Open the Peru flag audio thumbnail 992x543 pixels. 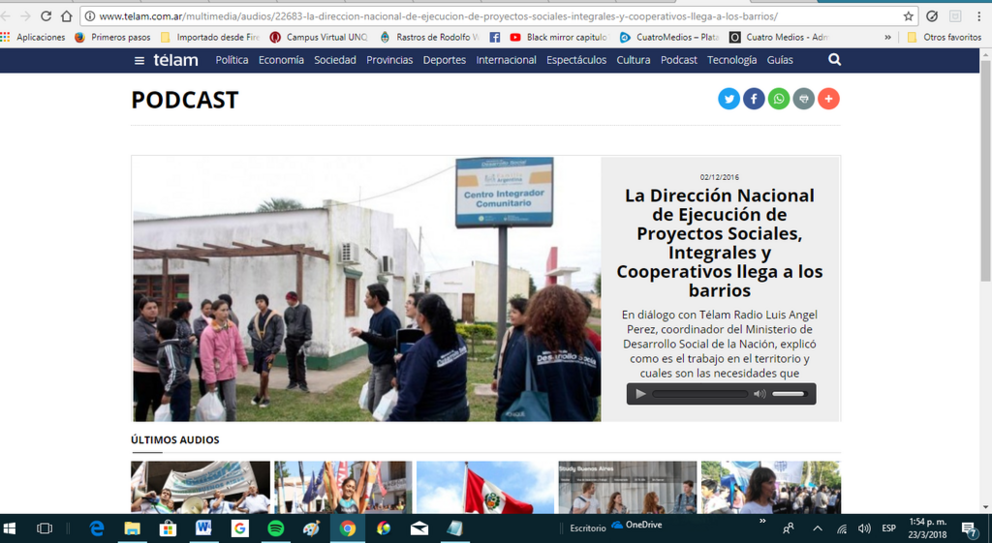click(x=485, y=487)
